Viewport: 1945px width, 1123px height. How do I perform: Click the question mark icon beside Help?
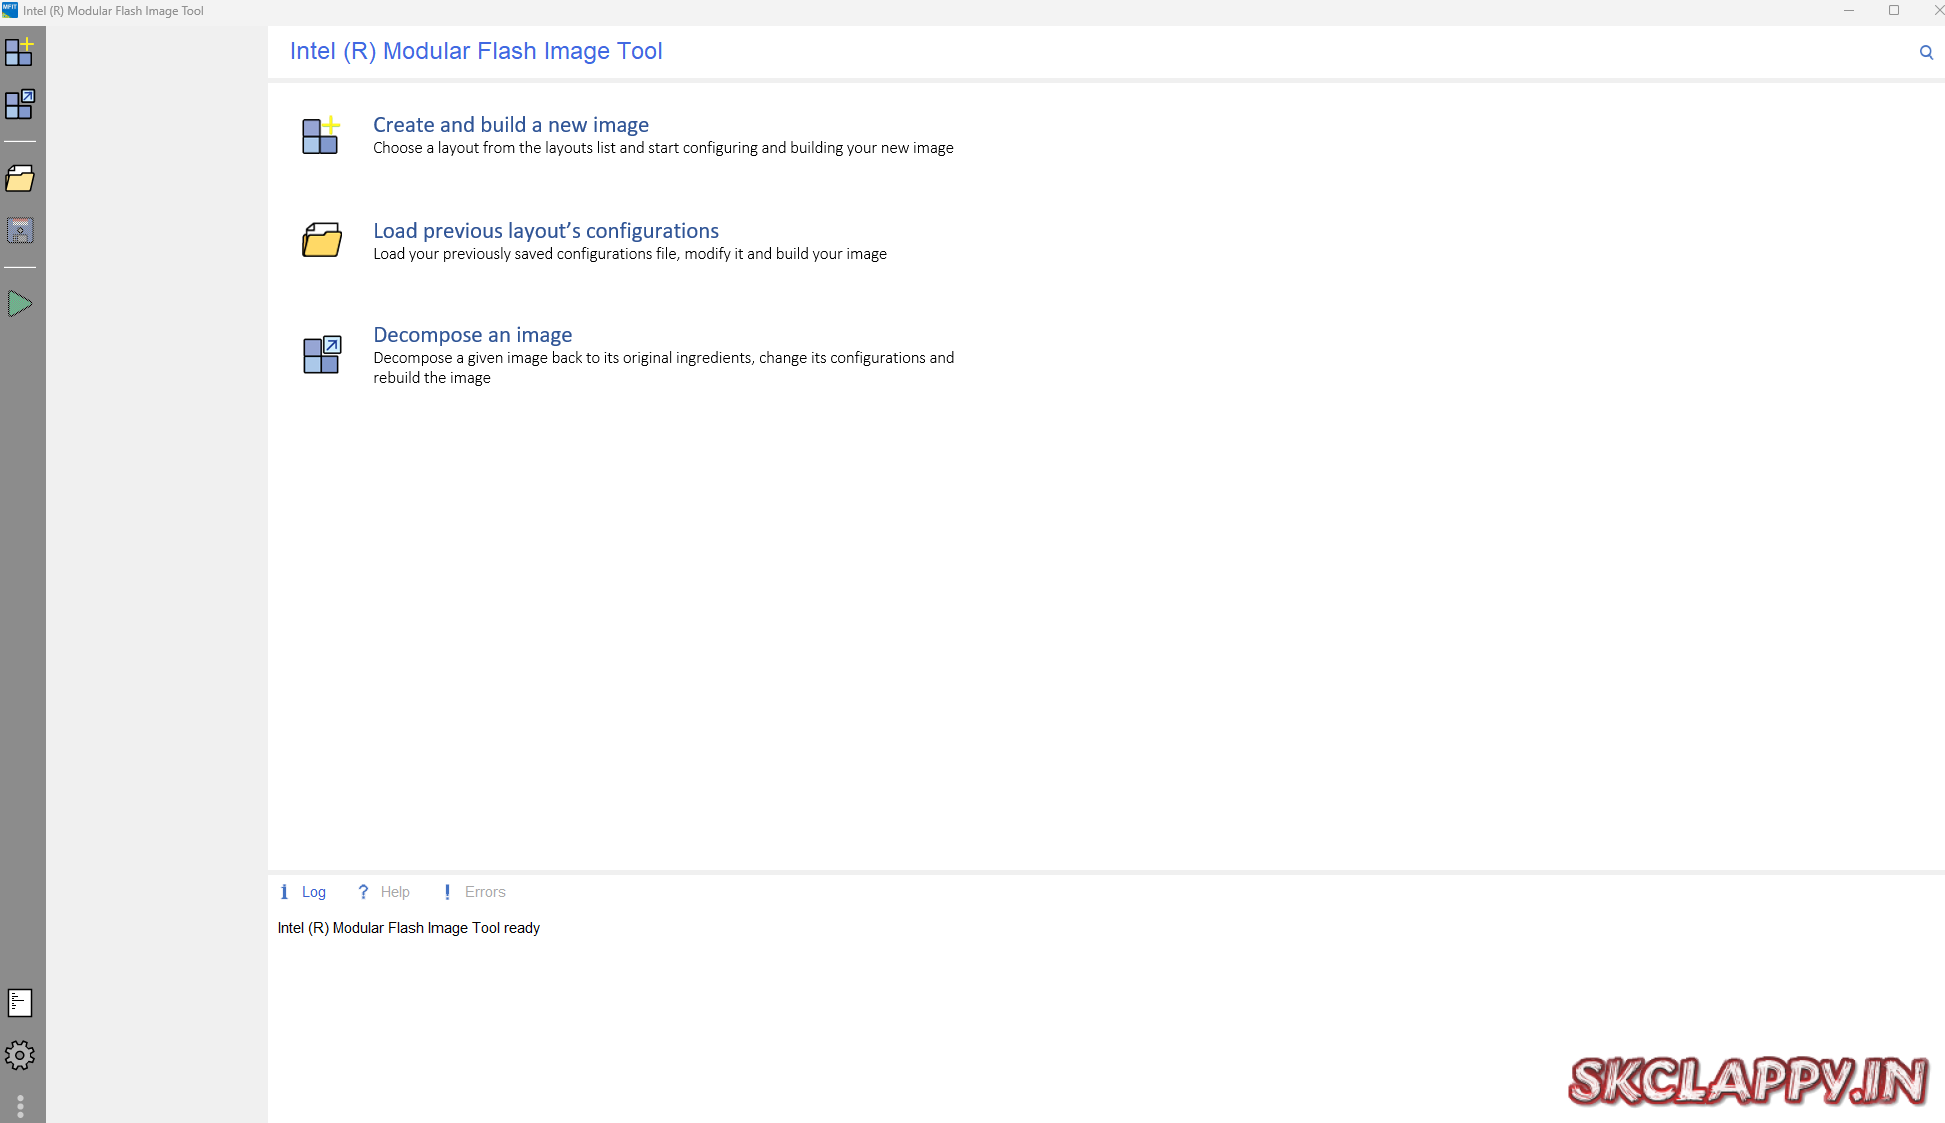[363, 892]
